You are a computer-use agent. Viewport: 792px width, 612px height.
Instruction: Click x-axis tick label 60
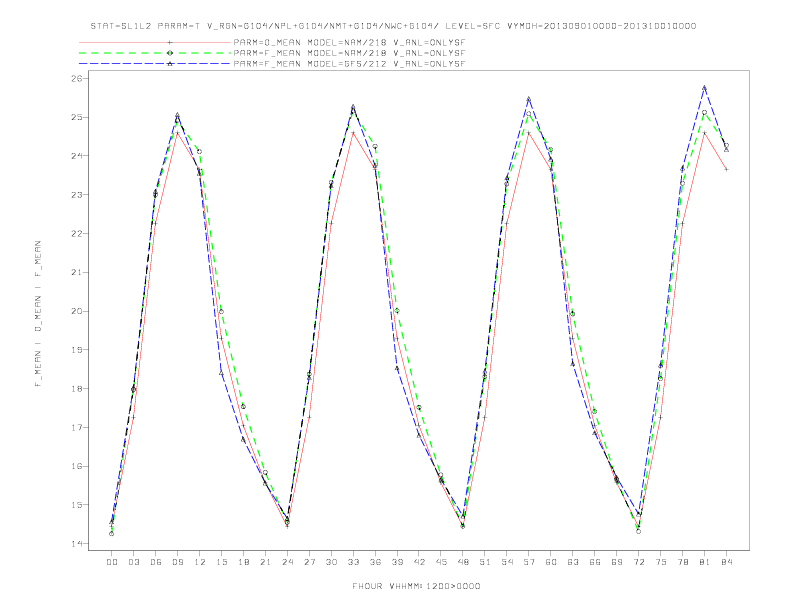tap(551, 562)
